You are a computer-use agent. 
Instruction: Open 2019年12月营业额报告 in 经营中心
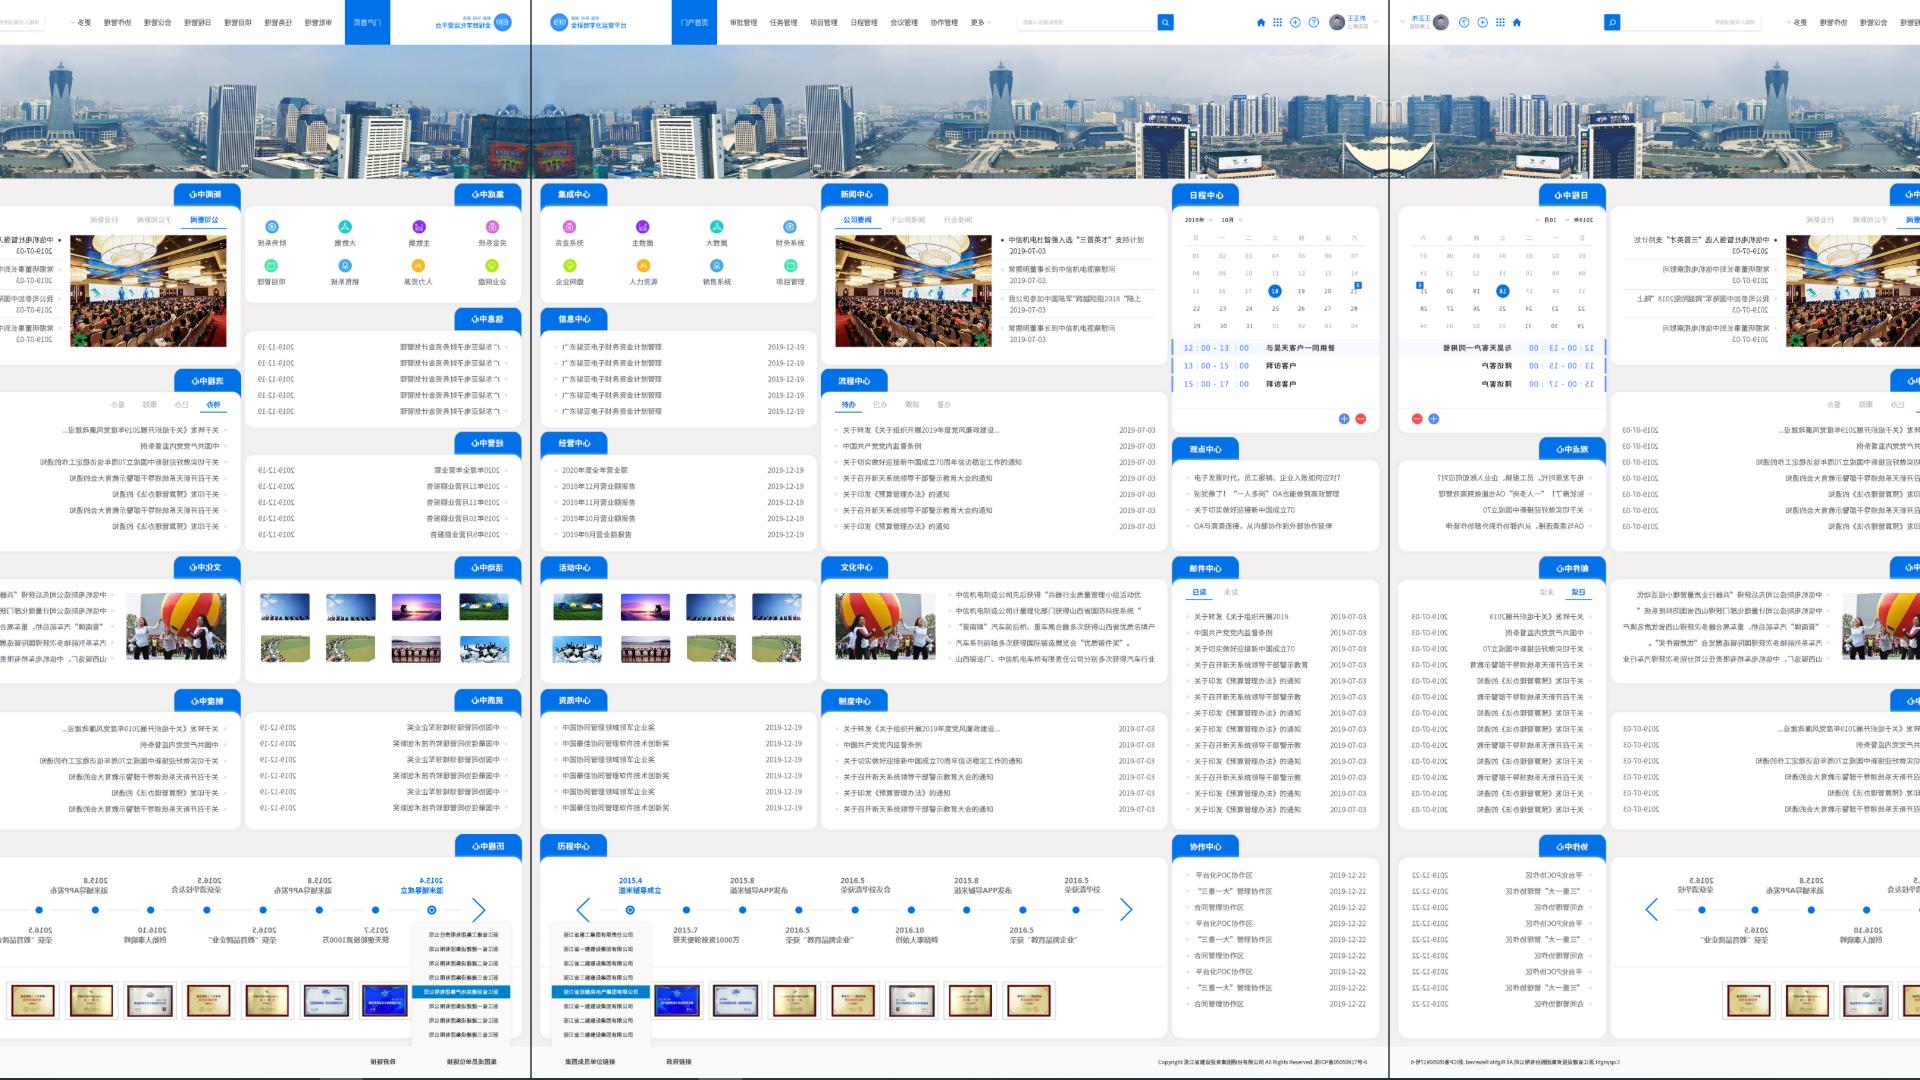coord(599,486)
